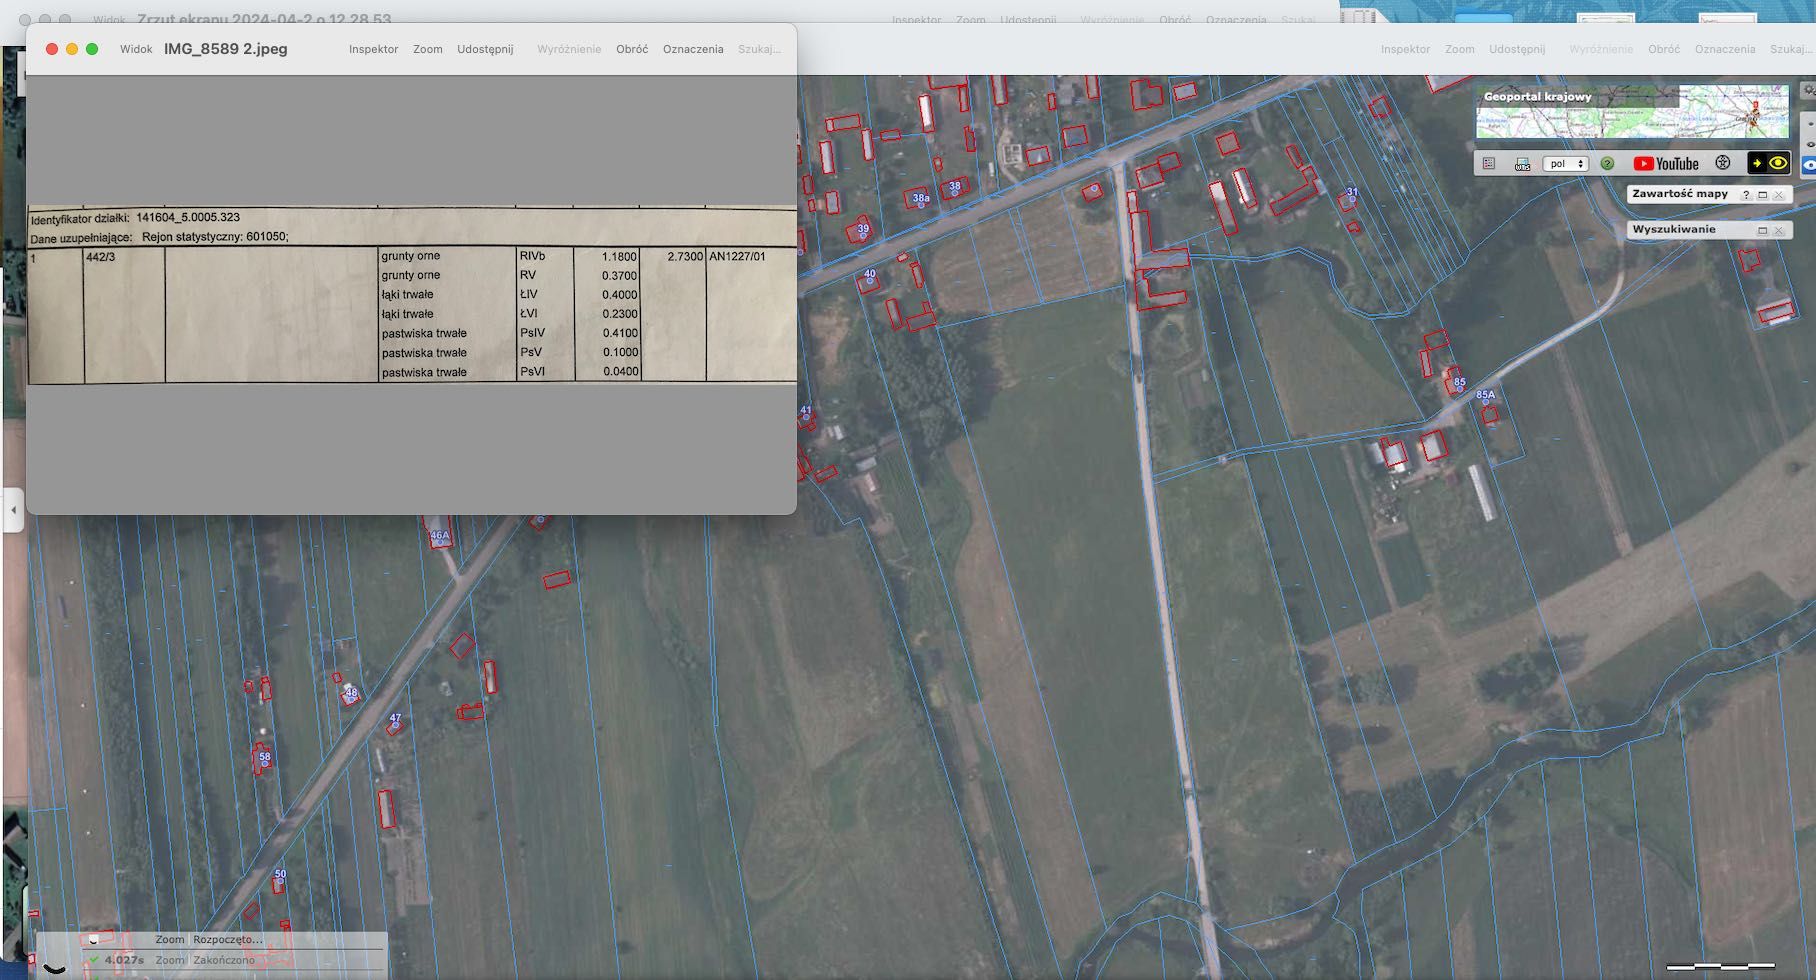
Task: Click address point marker 85A on map
Action: coord(1485,396)
